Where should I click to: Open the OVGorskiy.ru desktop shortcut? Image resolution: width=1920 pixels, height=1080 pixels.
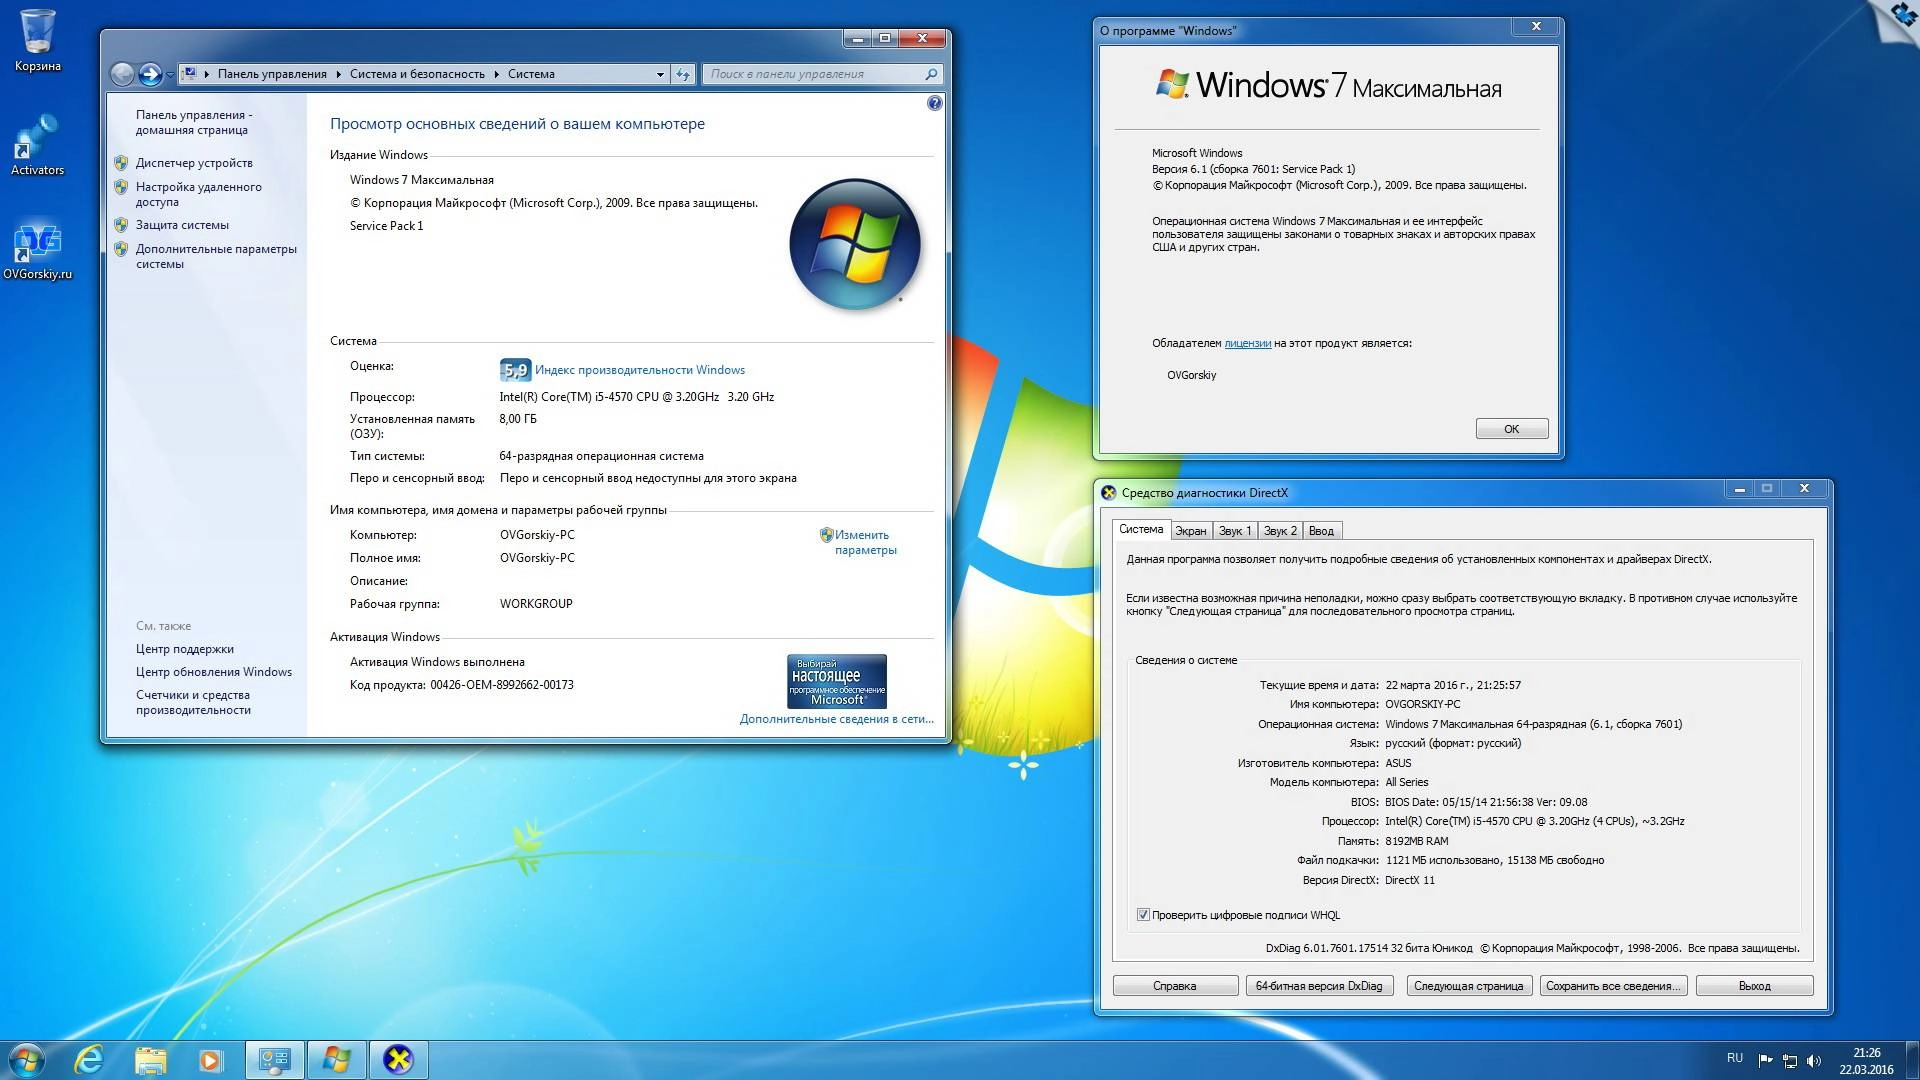coord(37,250)
